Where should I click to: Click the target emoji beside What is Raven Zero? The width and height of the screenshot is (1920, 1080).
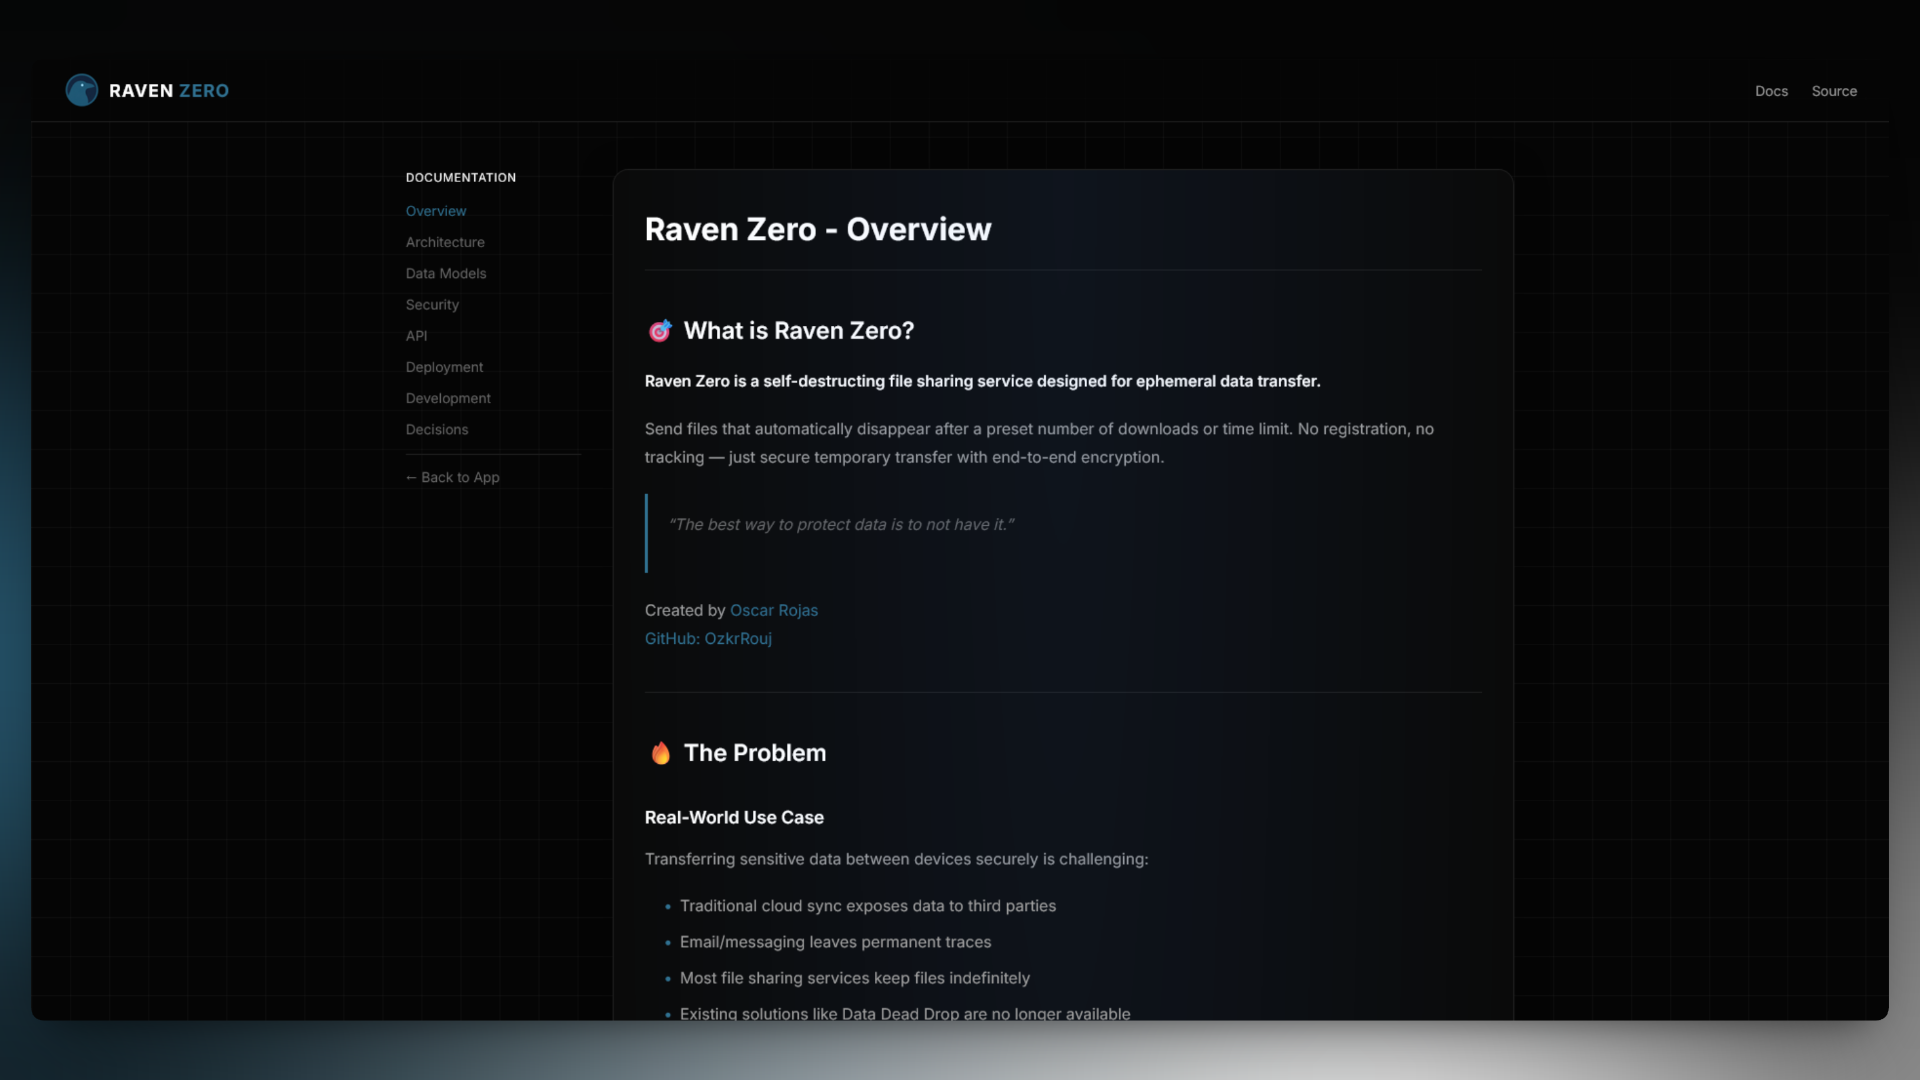click(660, 331)
